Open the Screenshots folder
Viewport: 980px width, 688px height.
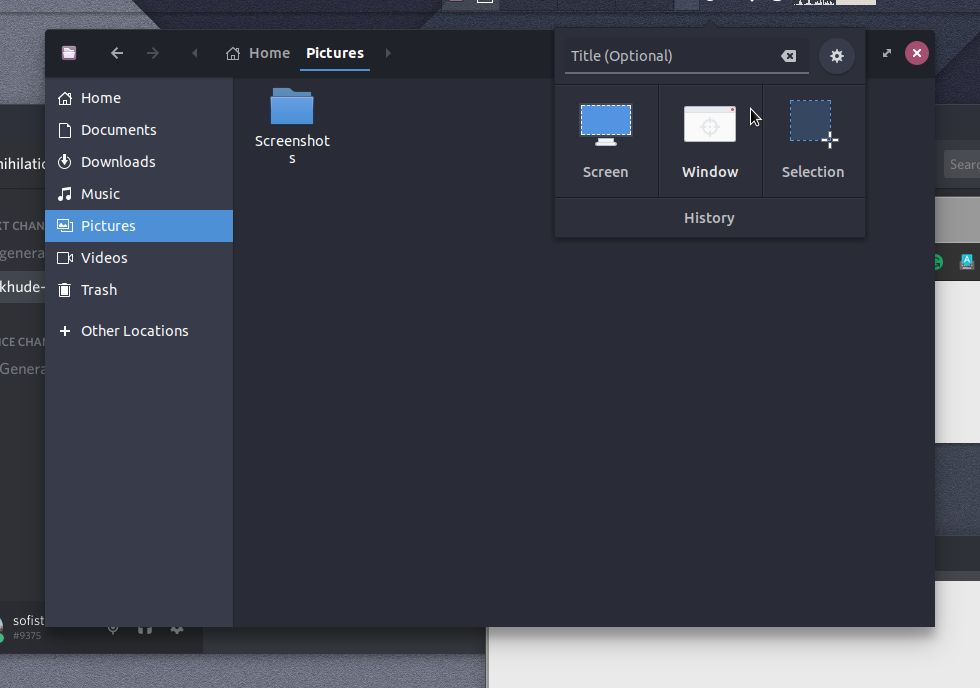click(292, 126)
